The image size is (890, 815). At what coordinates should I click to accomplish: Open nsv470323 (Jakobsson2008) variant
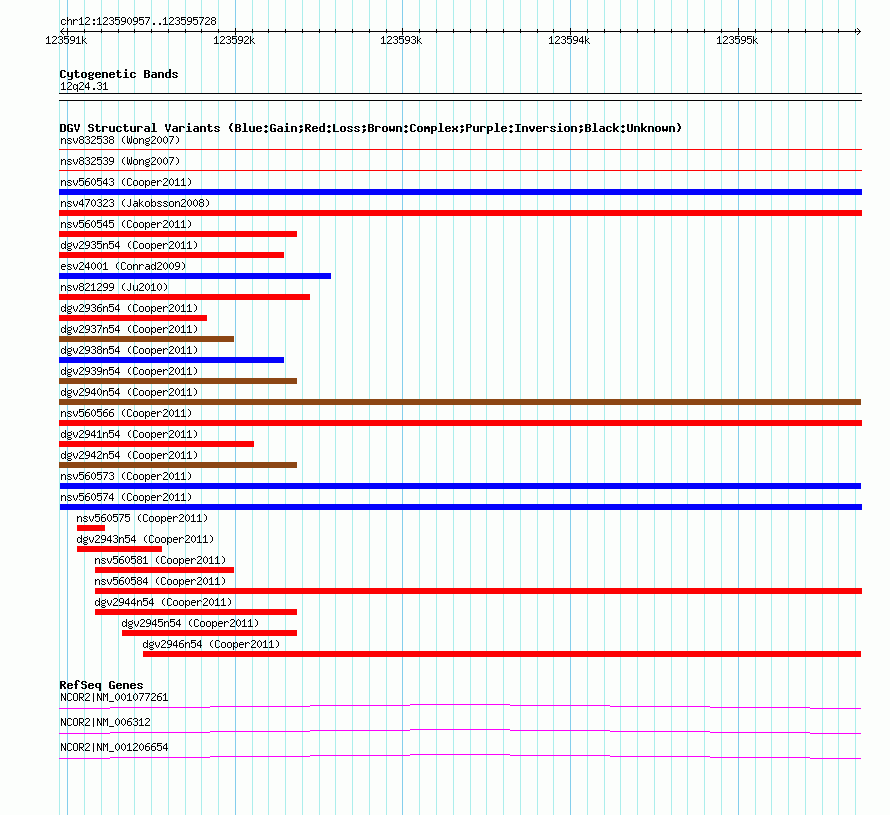point(135,203)
